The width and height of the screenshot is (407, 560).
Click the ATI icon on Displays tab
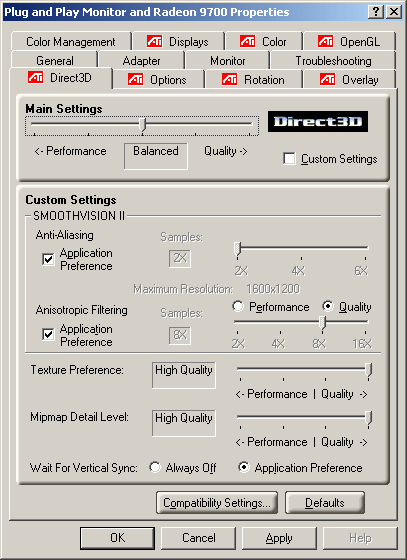click(154, 41)
